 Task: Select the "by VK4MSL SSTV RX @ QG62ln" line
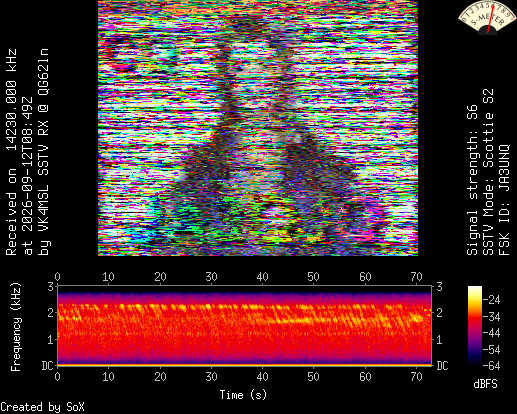coord(43,152)
